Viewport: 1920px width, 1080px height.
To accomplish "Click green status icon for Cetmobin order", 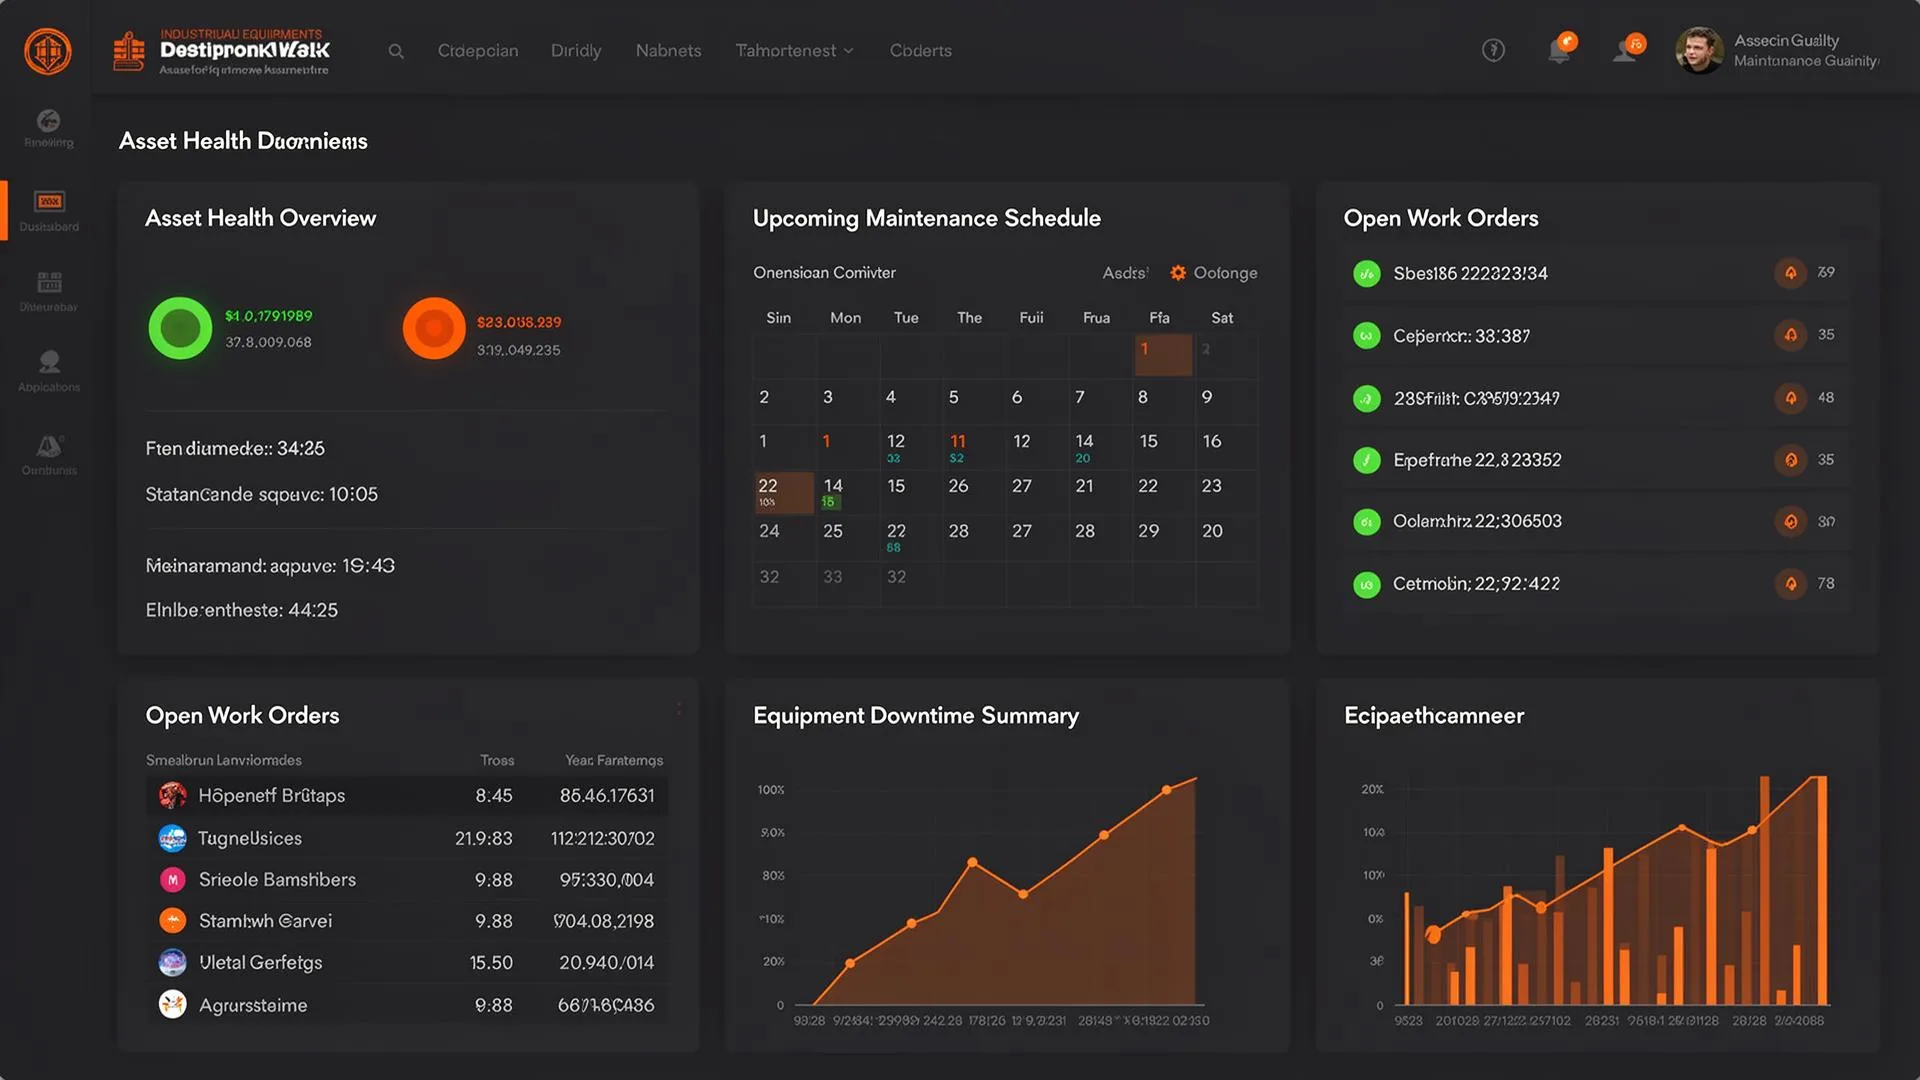I will [1366, 584].
